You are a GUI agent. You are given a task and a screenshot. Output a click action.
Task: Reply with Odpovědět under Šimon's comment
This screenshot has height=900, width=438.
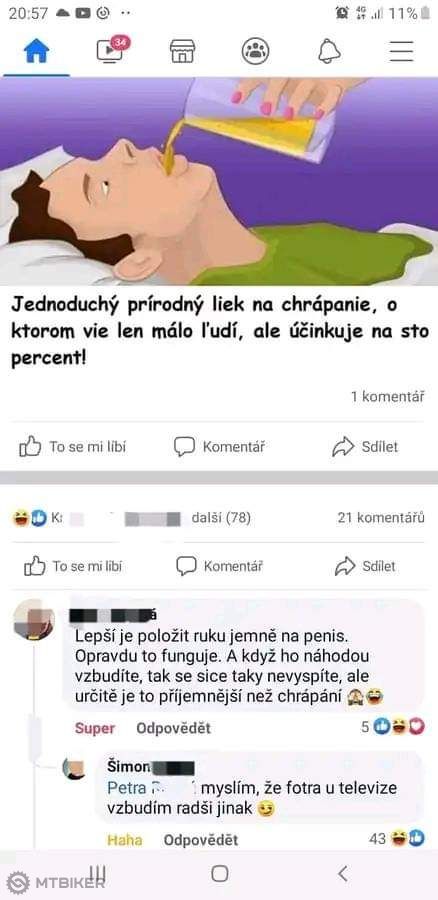(x=201, y=840)
